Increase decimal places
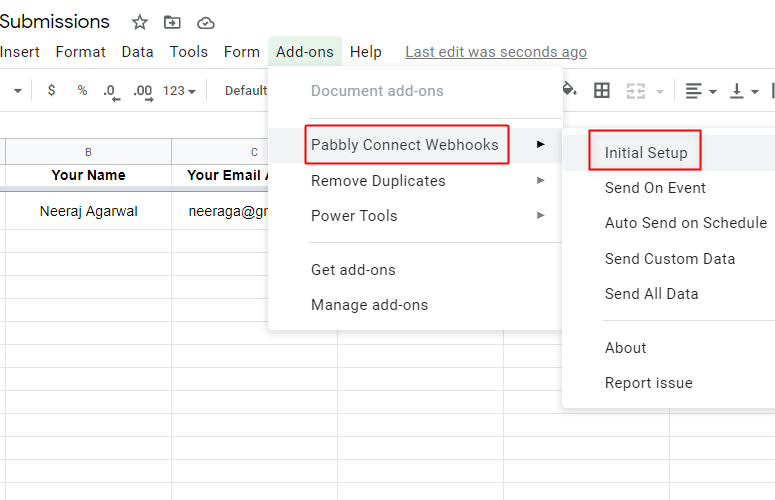This screenshot has height=500, width=775. coord(143,92)
